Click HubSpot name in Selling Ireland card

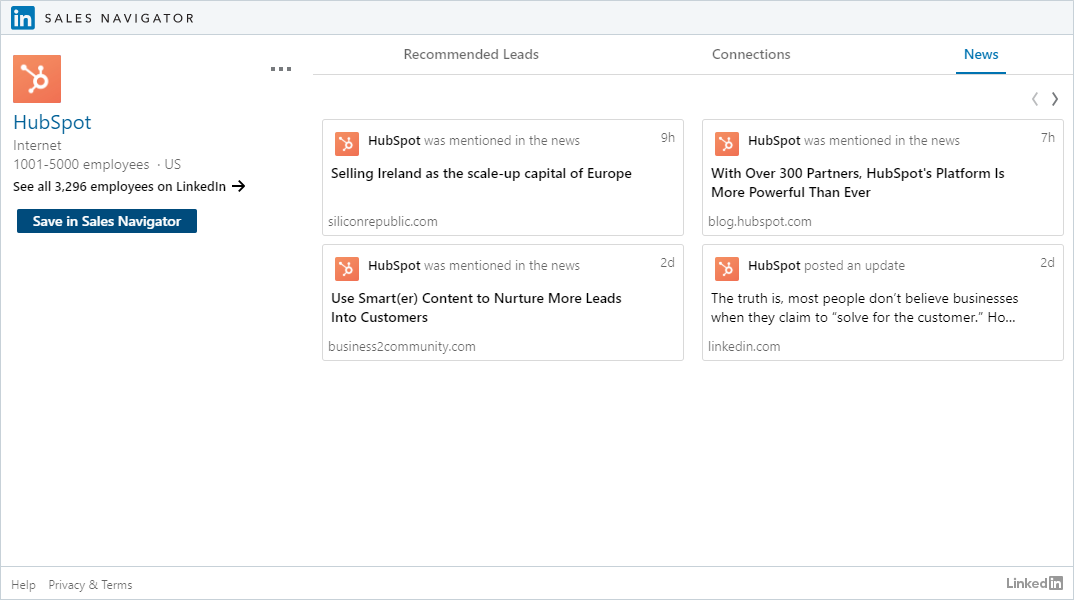(x=394, y=140)
